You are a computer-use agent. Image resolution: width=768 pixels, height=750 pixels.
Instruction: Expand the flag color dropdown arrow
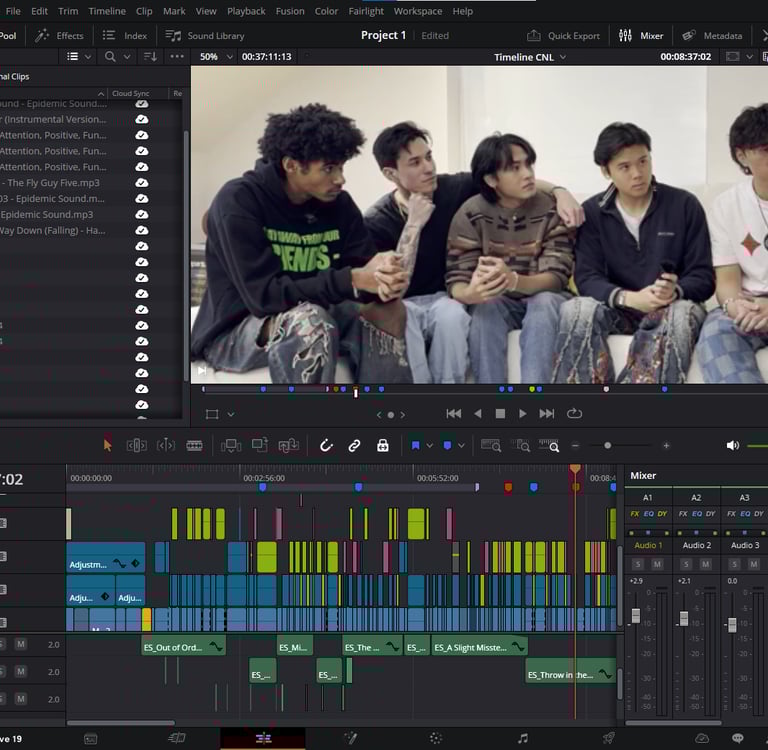pos(429,445)
